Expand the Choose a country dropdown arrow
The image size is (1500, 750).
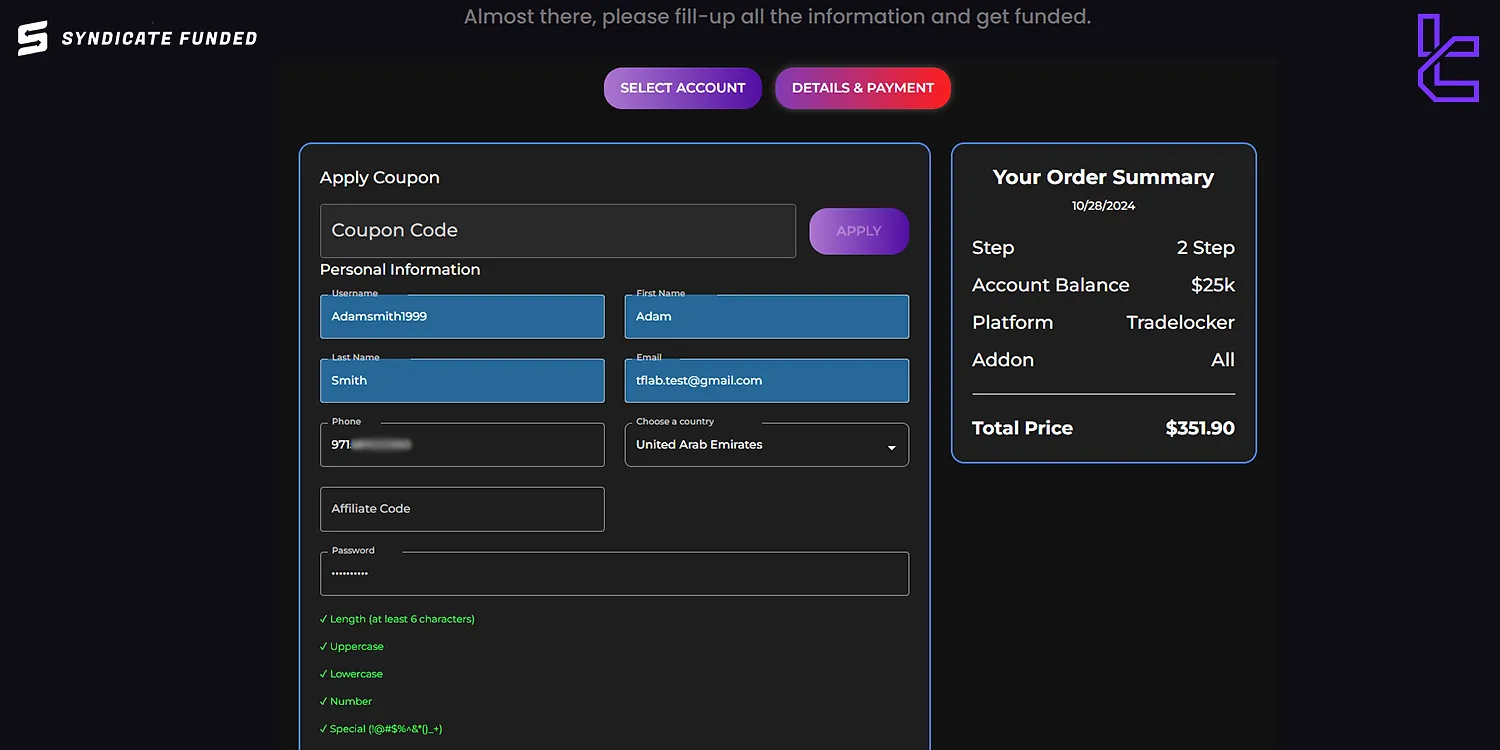click(x=891, y=447)
